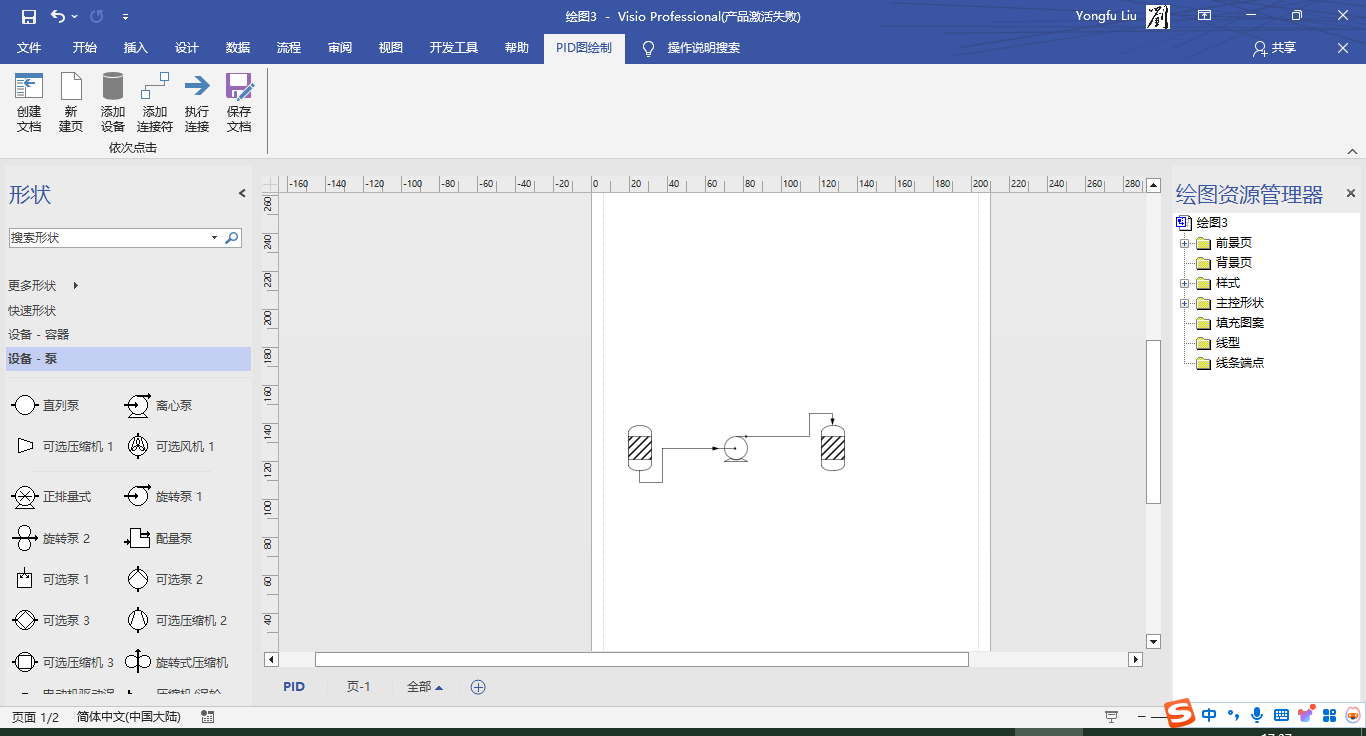Screen dimensions: 1366x736
Task: Click the vertical scrollbar down arrow
Action: click(1153, 642)
